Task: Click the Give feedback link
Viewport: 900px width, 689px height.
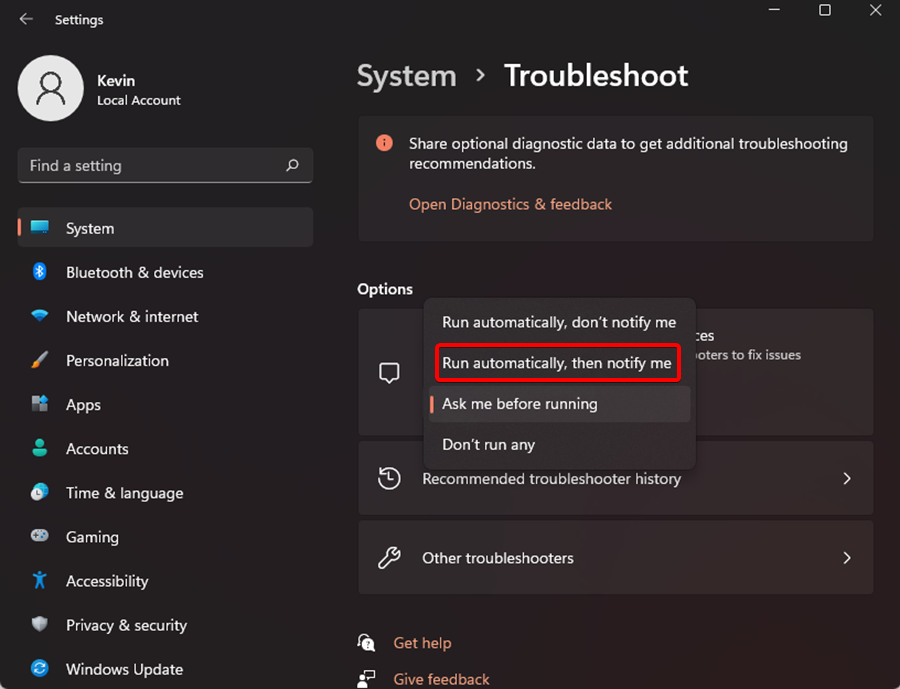Action: (441, 679)
